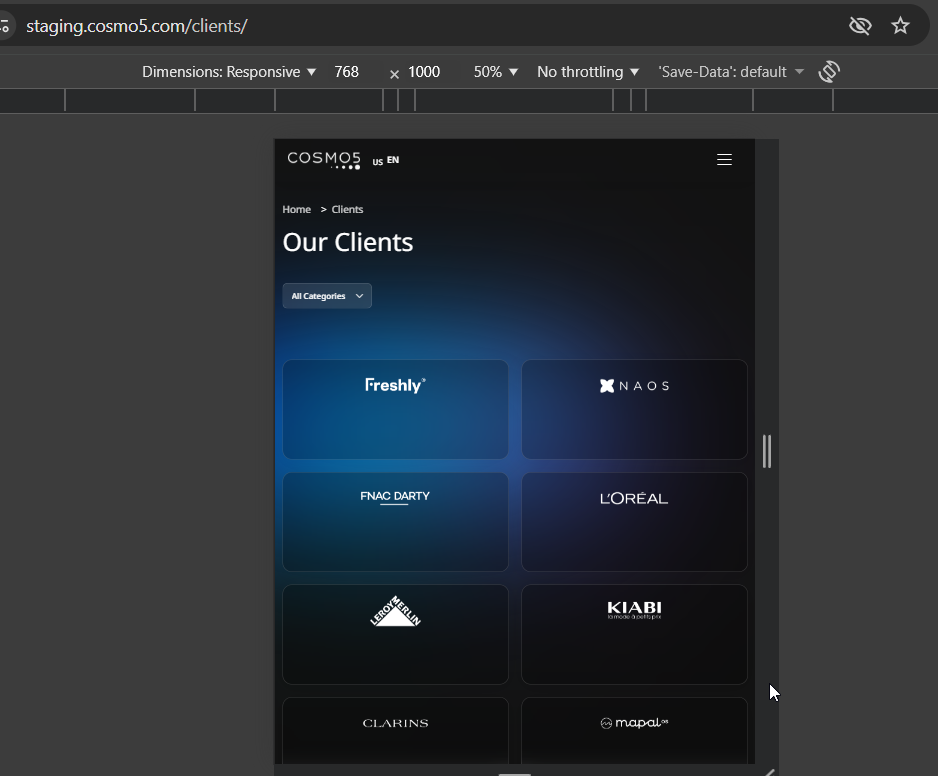Click the viewport height field 1000

(x=424, y=72)
